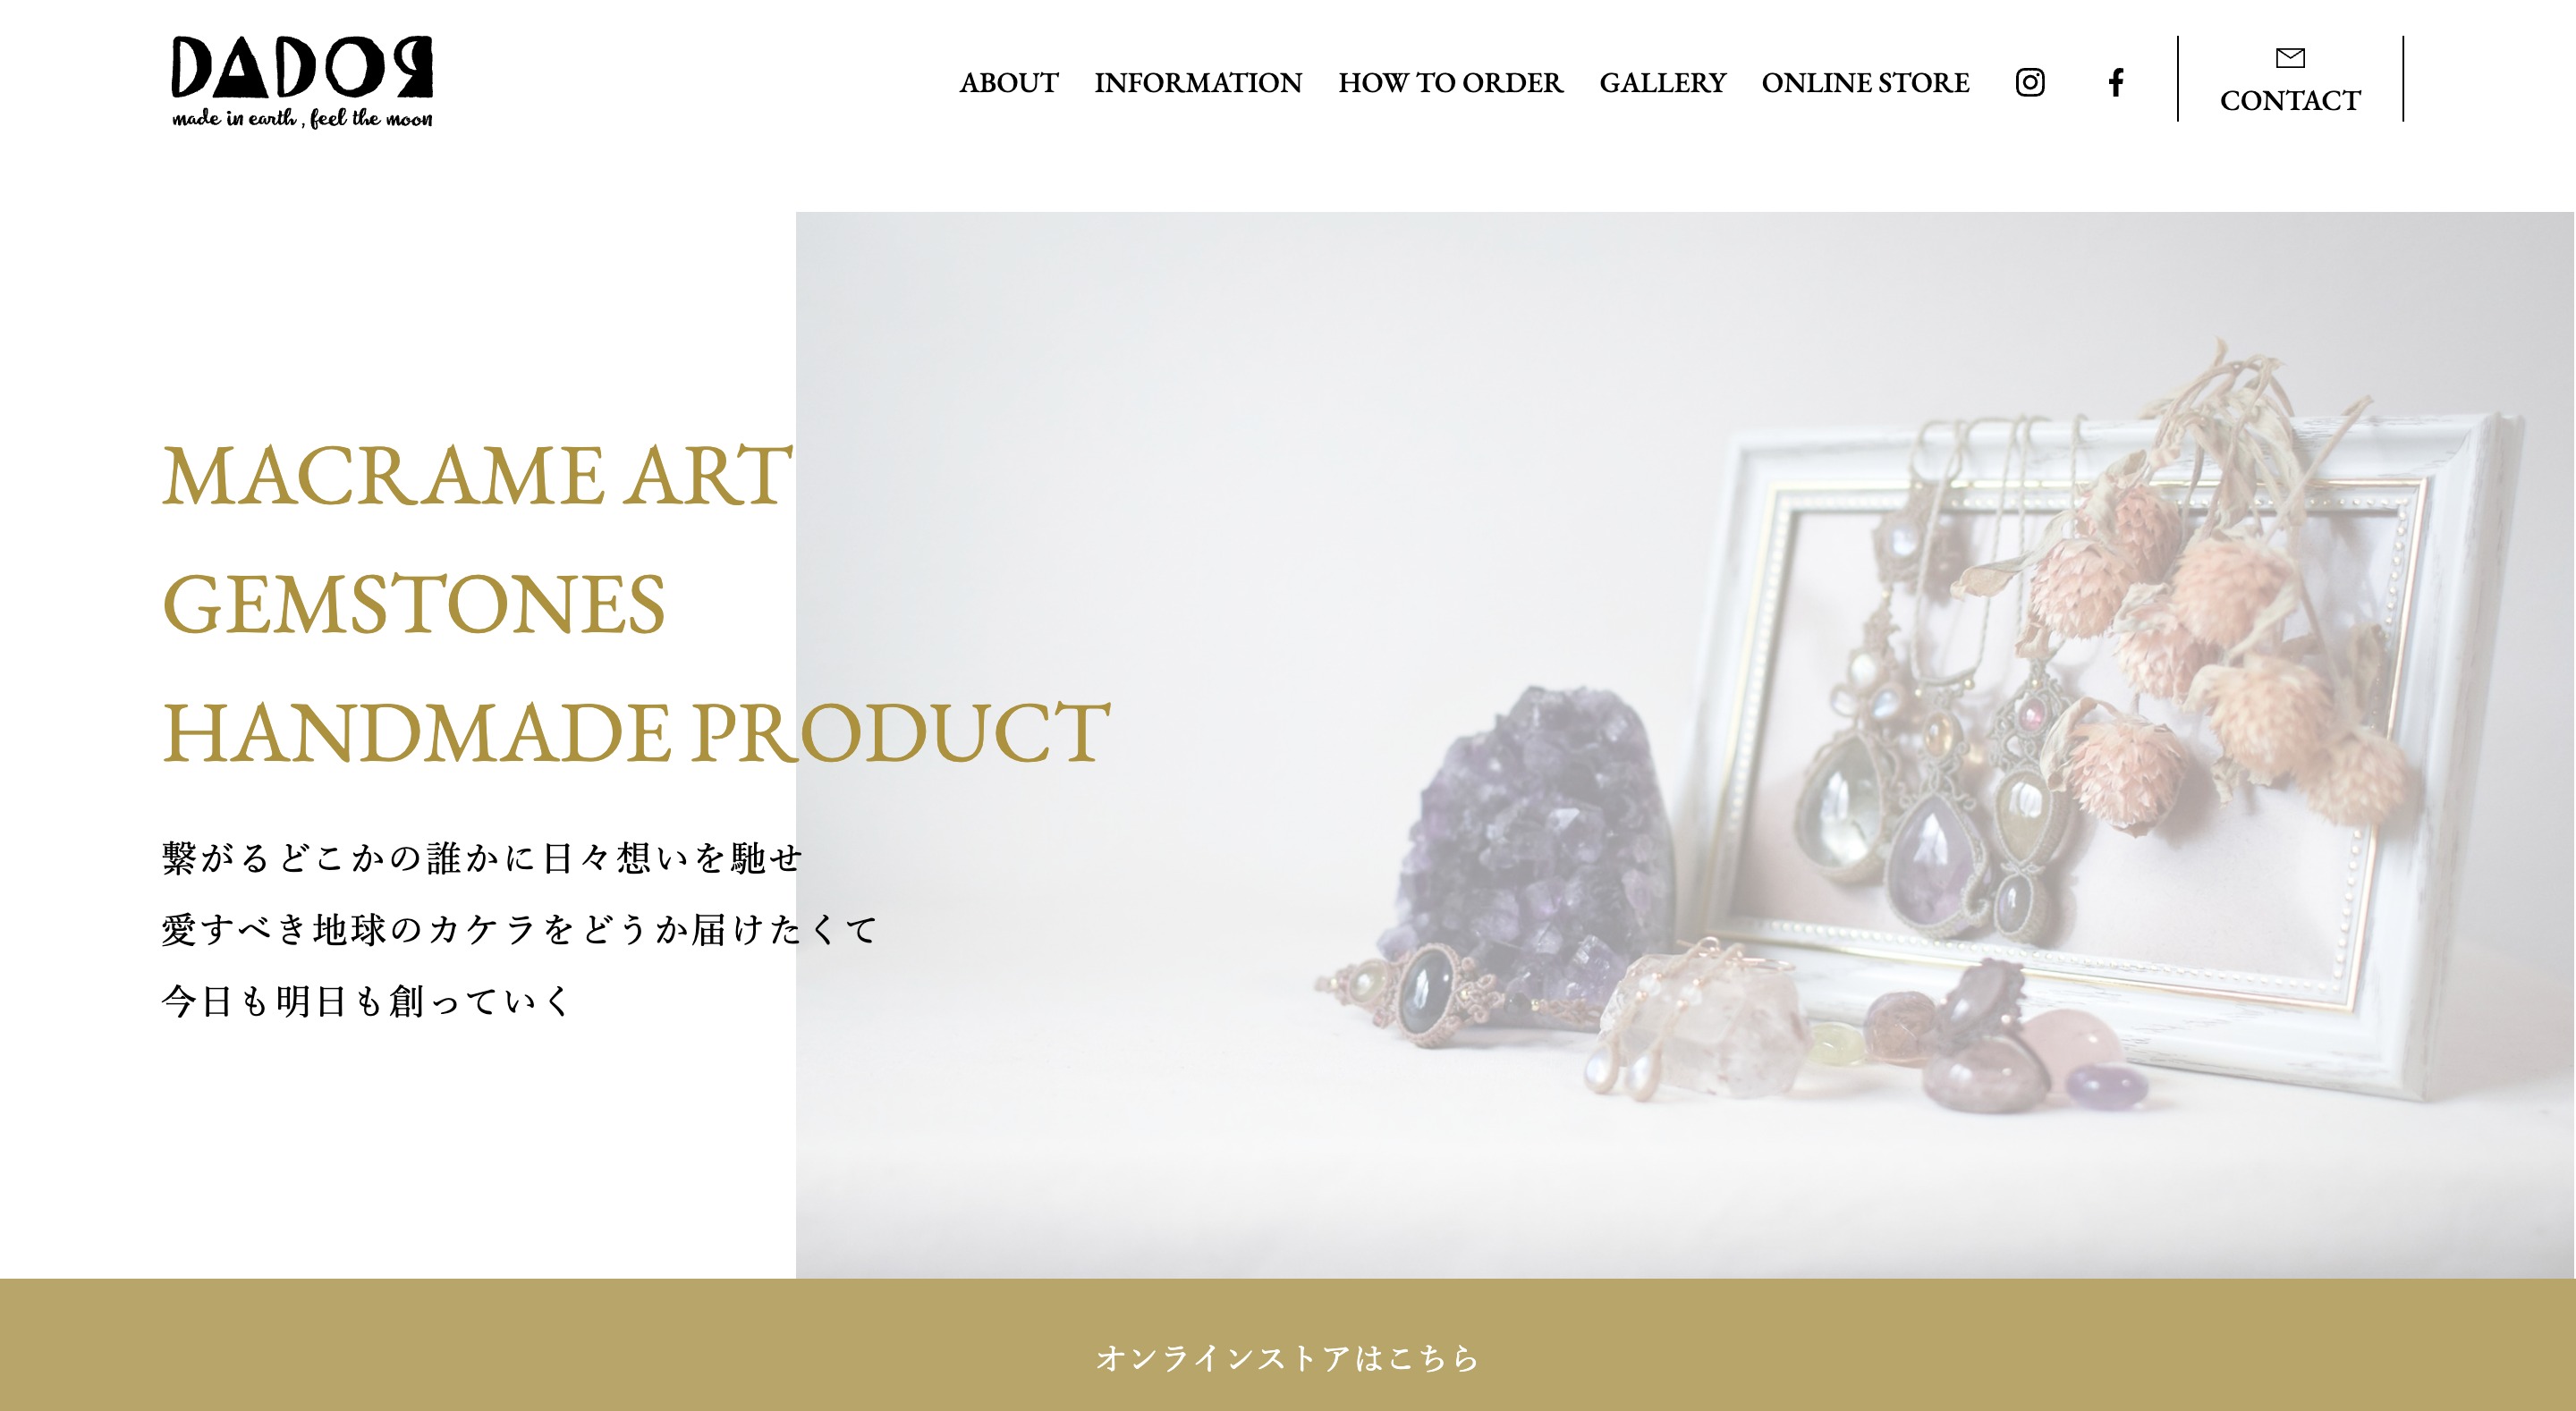Click the MACRAME ART heading

[477, 476]
